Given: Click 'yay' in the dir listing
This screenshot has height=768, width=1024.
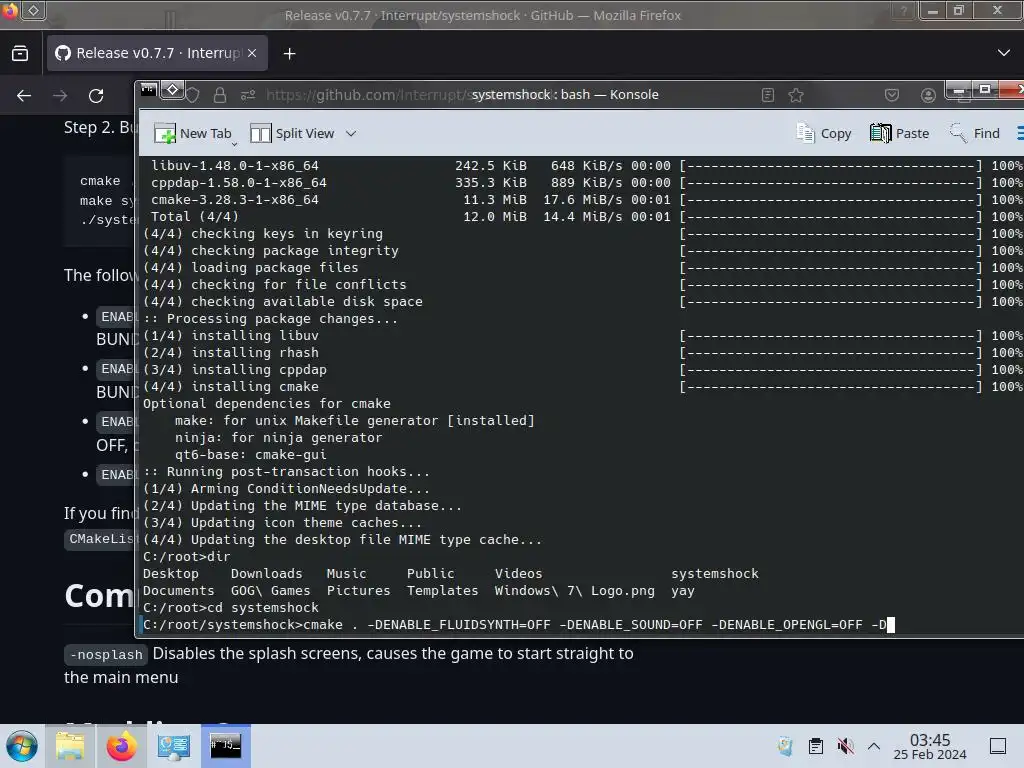Looking at the screenshot, I should pos(682,591).
